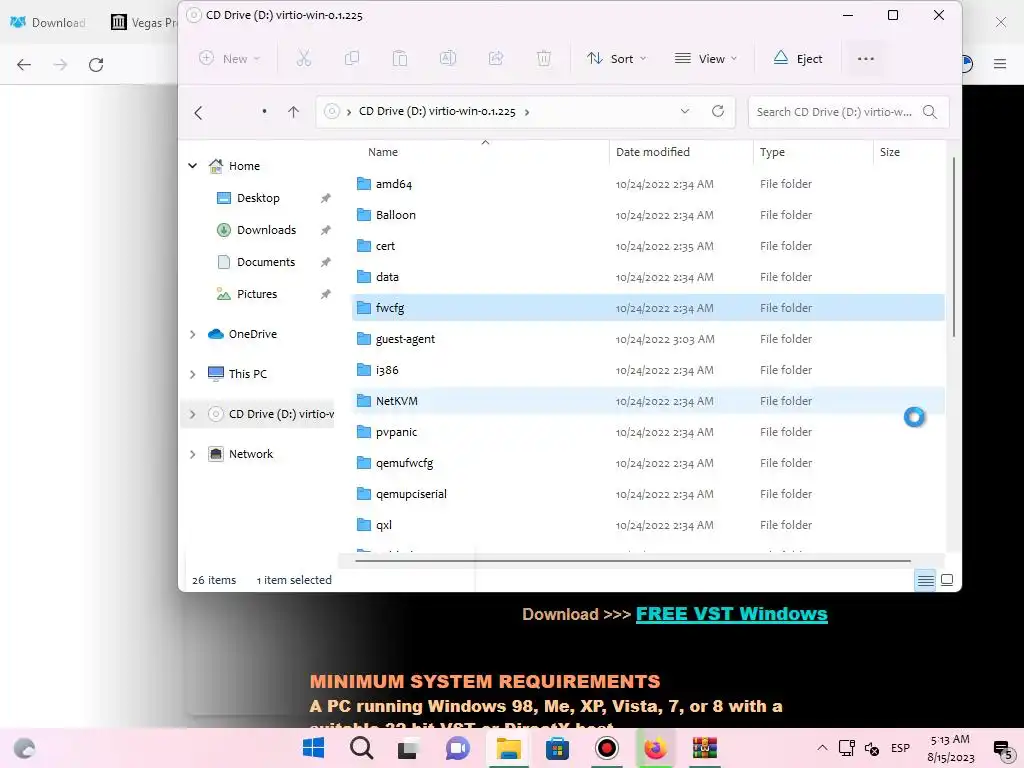Select Downloads in navigation pane
1024x768 pixels.
point(266,230)
